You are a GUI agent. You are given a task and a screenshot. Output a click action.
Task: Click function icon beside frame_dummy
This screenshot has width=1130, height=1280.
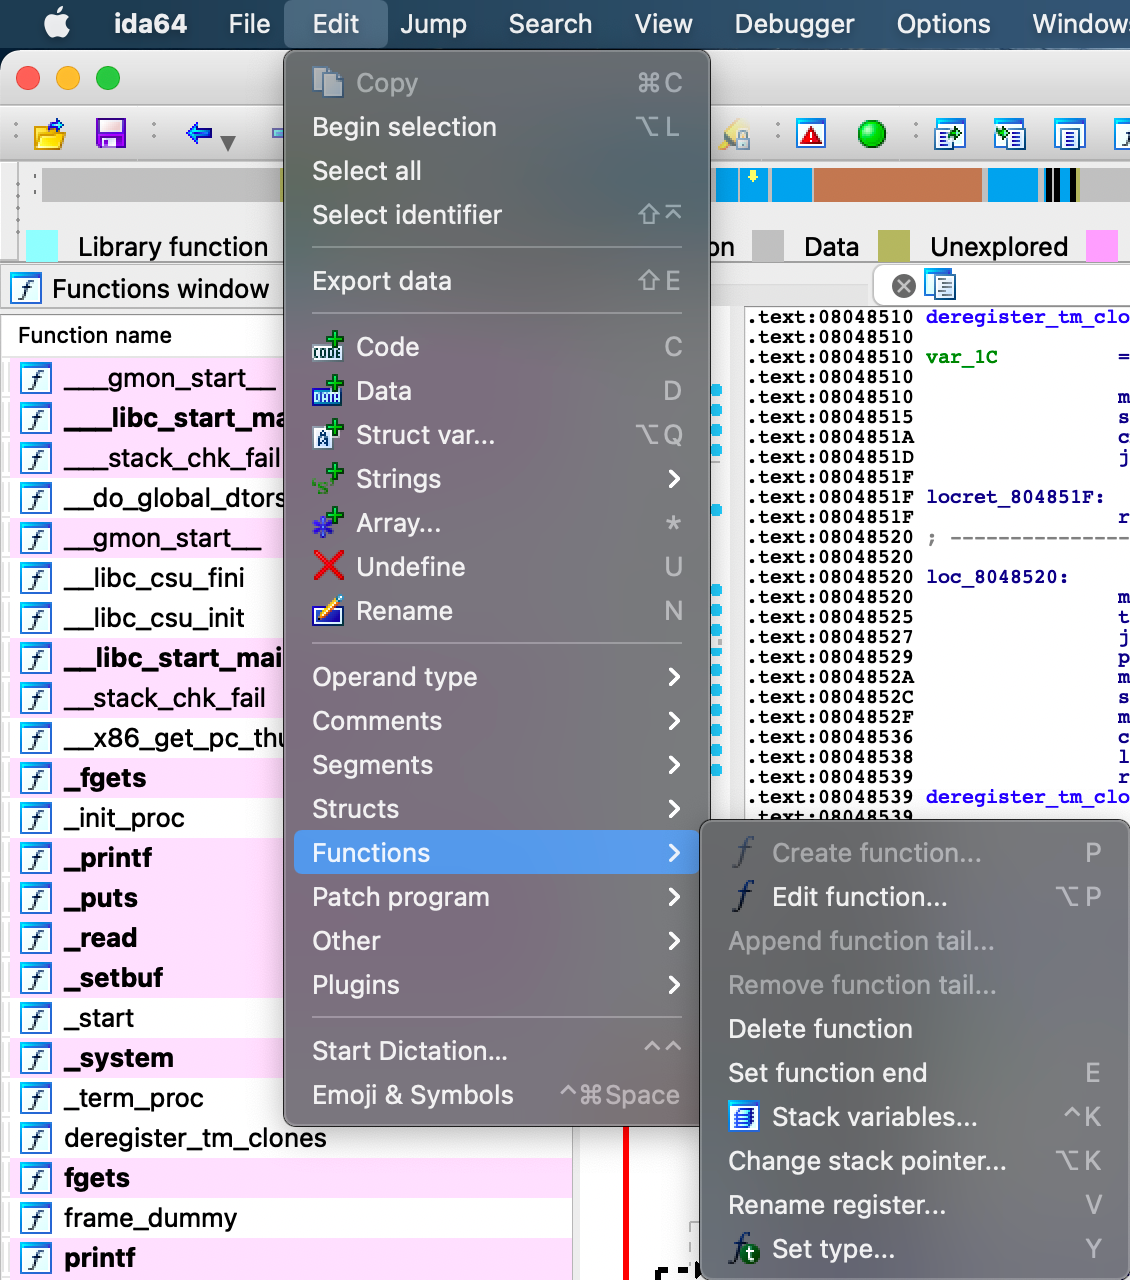pyautogui.click(x=36, y=1218)
